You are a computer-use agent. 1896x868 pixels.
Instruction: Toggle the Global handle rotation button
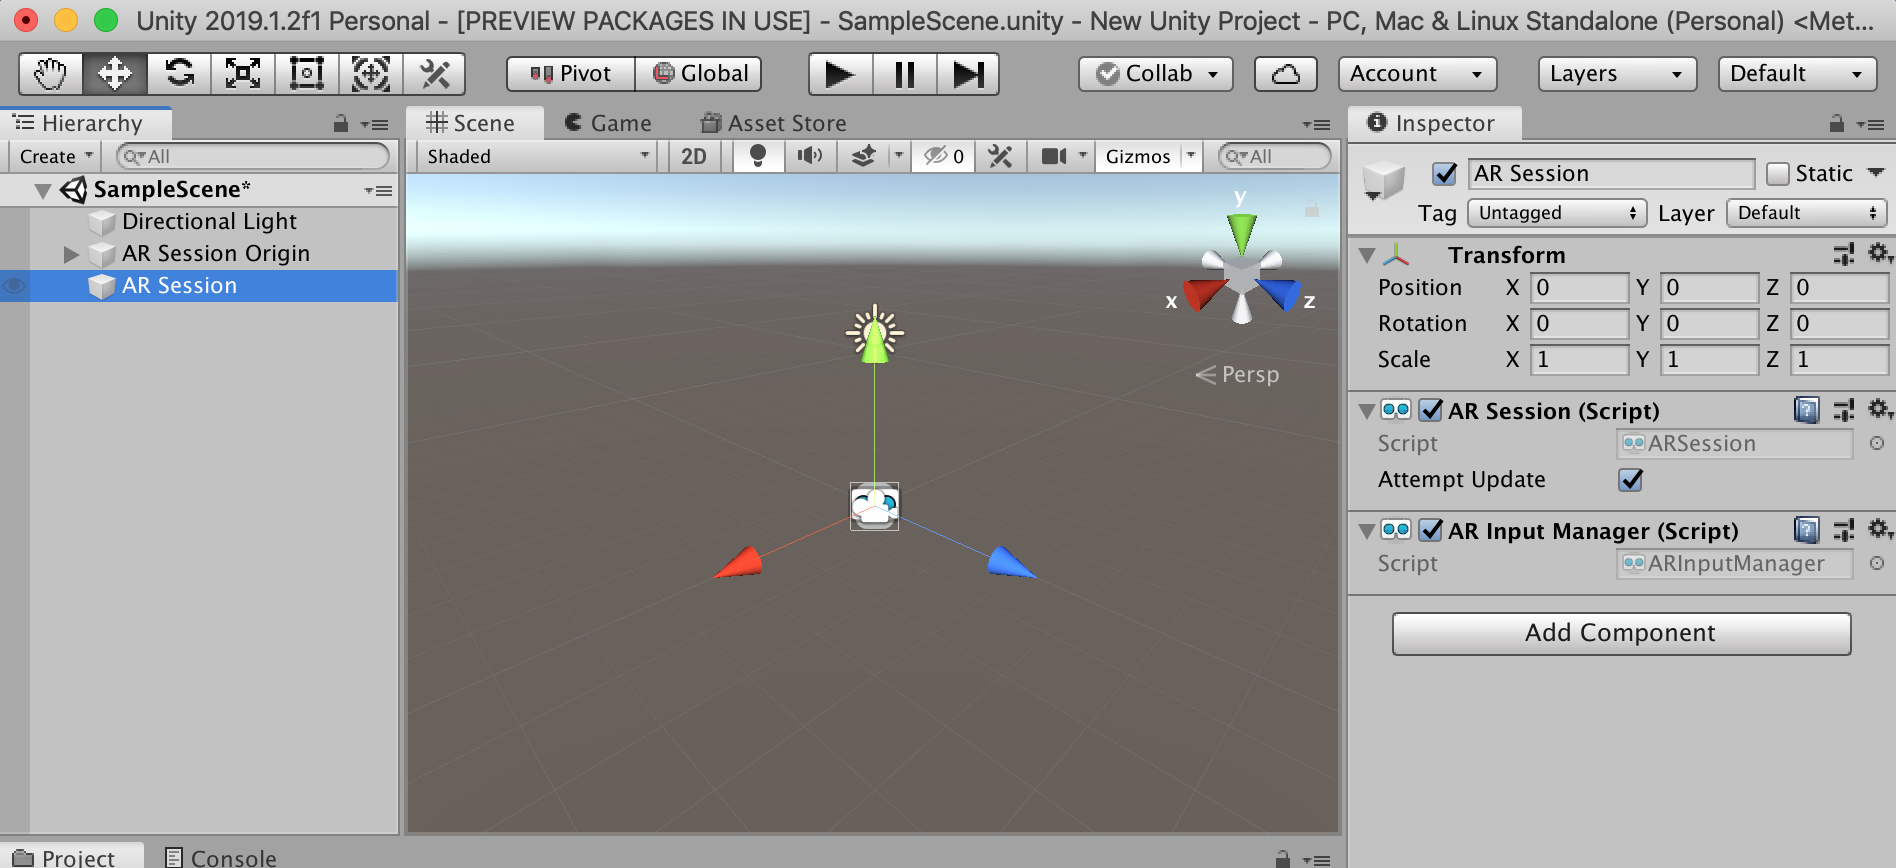click(x=699, y=74)
